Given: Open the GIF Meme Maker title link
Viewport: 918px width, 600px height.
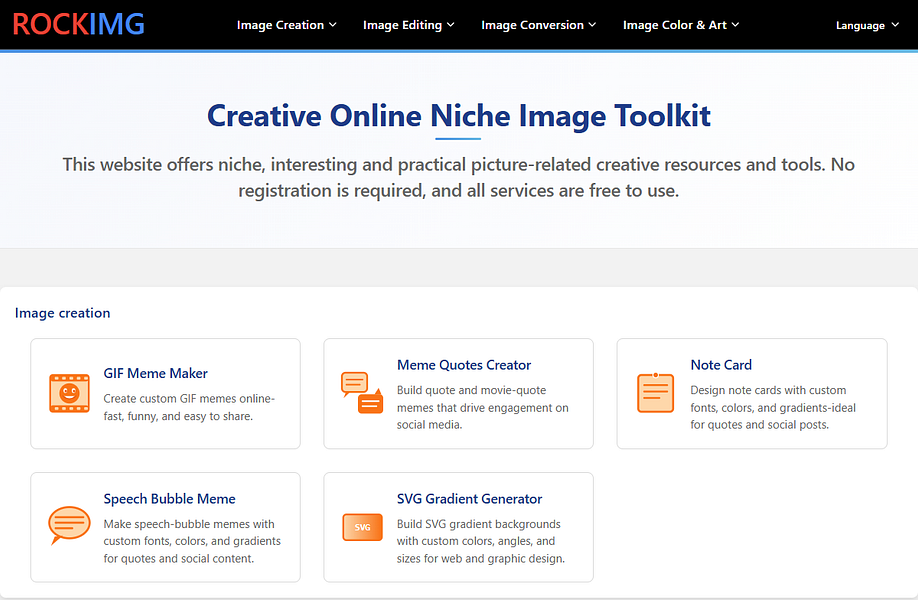Looking at the screenshot, I should [156, 373].
